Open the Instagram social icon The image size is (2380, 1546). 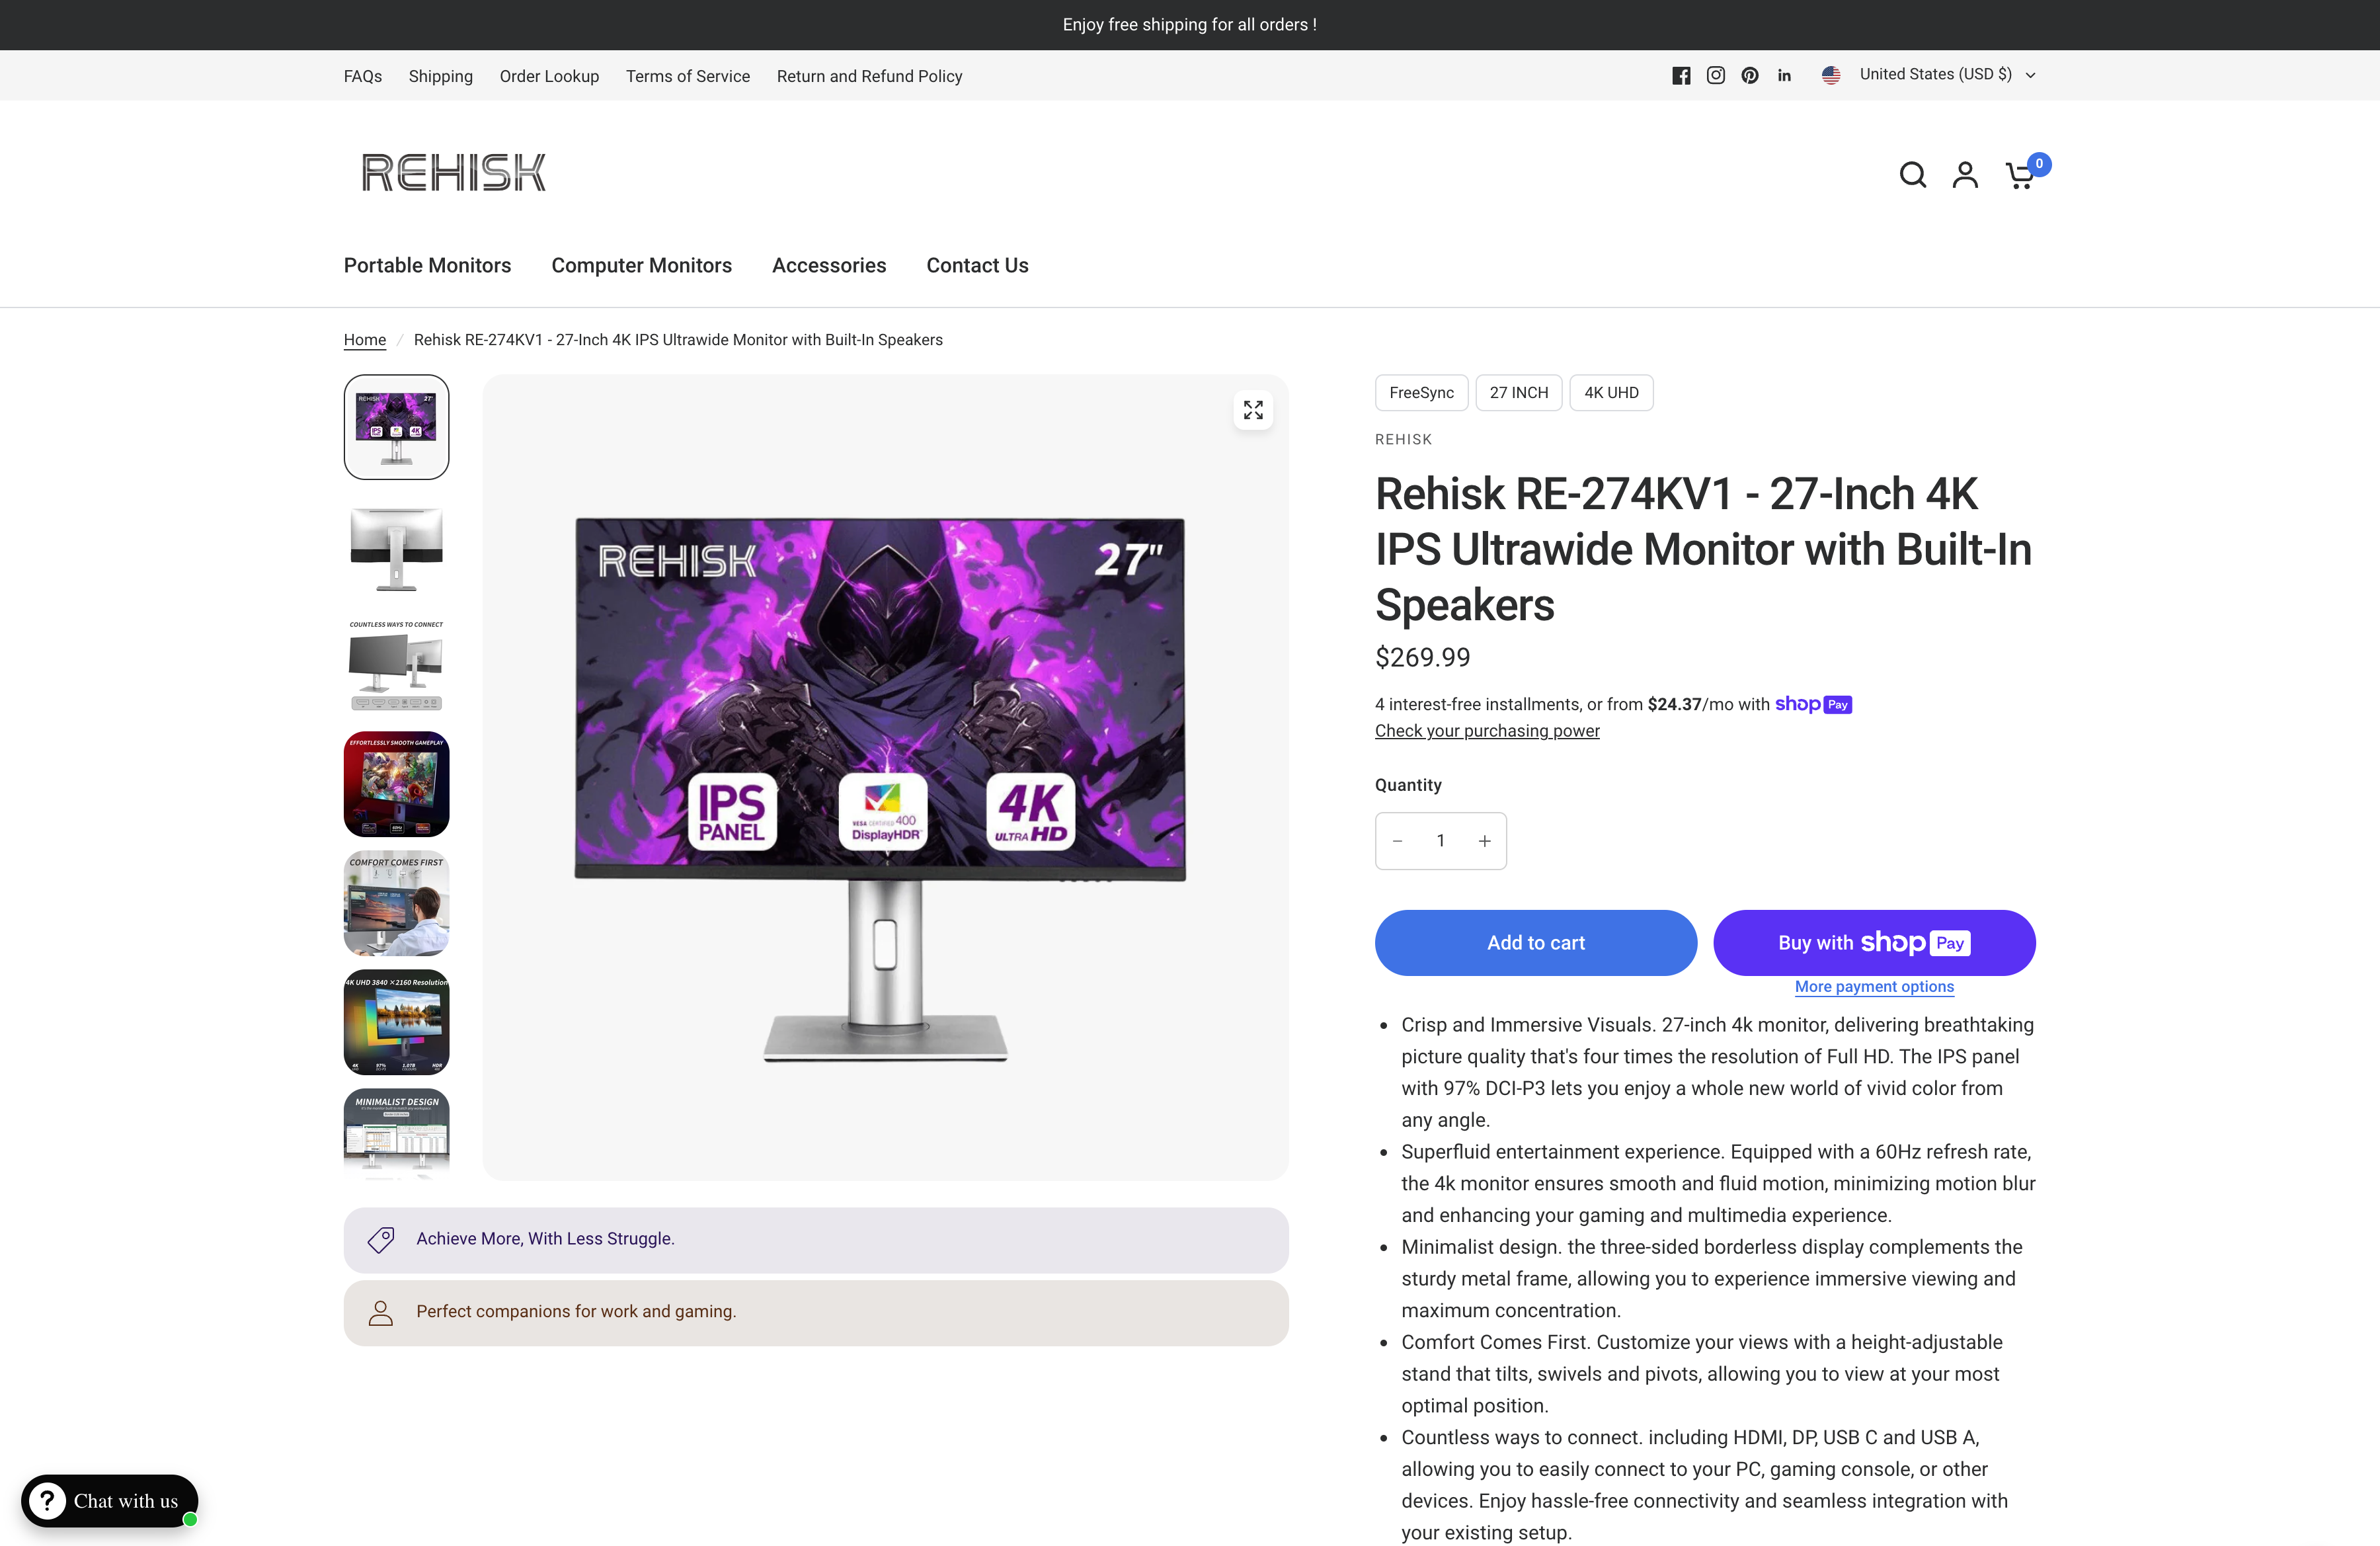click(x=1715, y=75)
